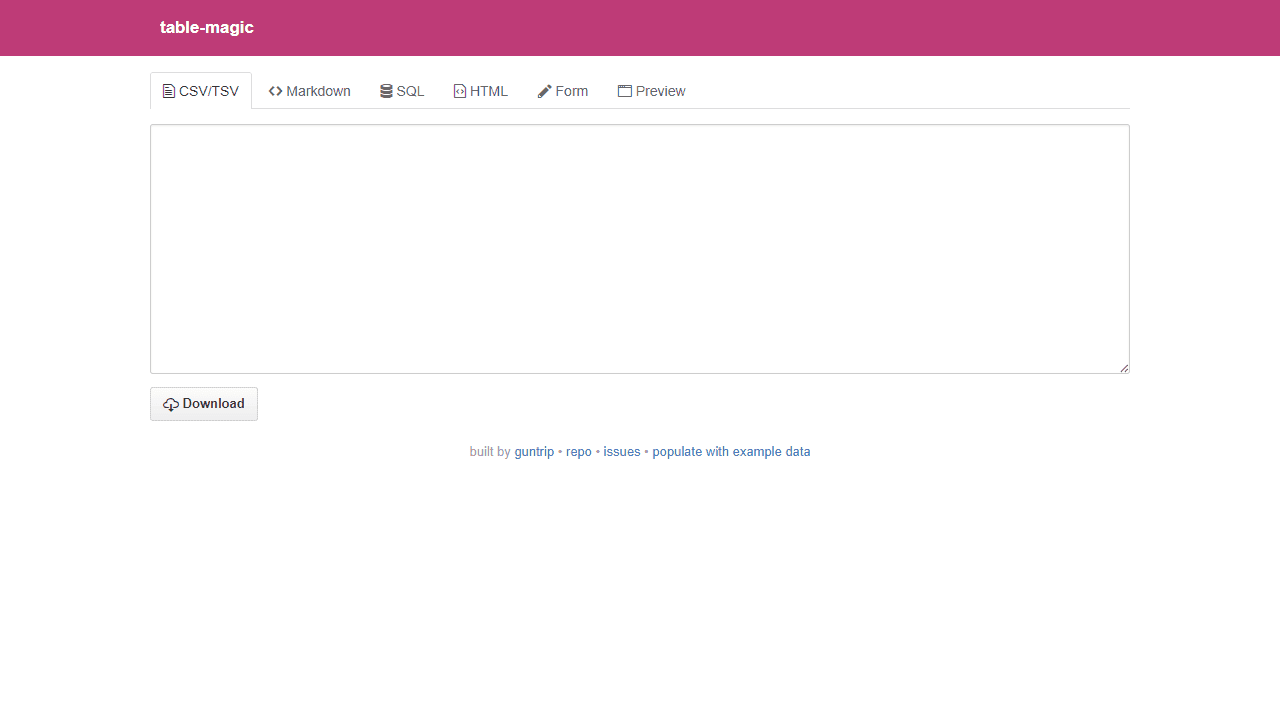Screen dimensions: 1280x720
Task: Open the guntrip author link
Action: 534,452
